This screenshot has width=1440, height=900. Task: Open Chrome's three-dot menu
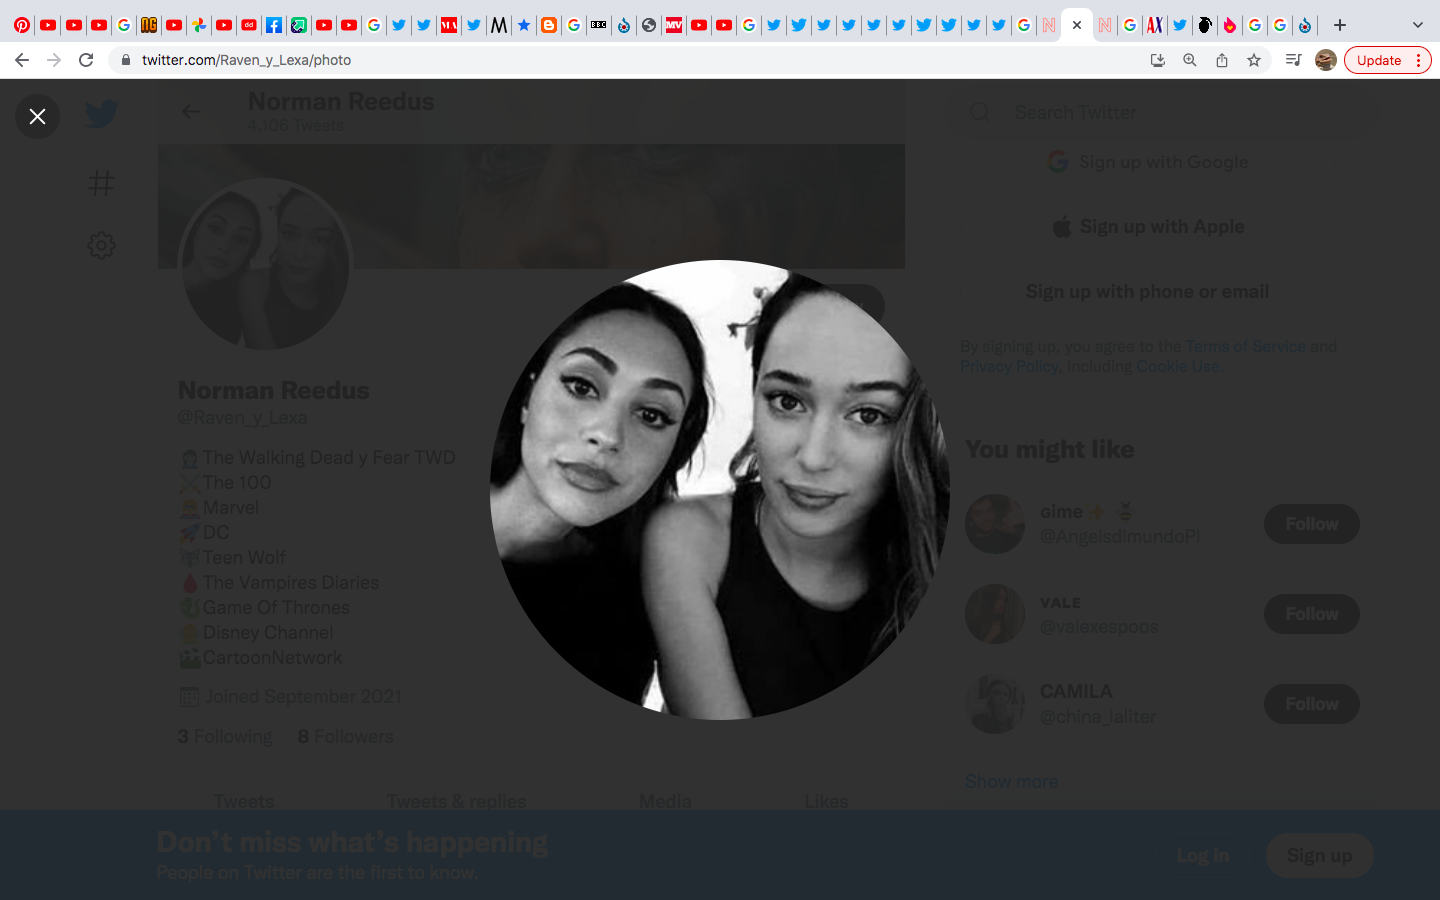pyautogui.click(x=1418, y=60)
